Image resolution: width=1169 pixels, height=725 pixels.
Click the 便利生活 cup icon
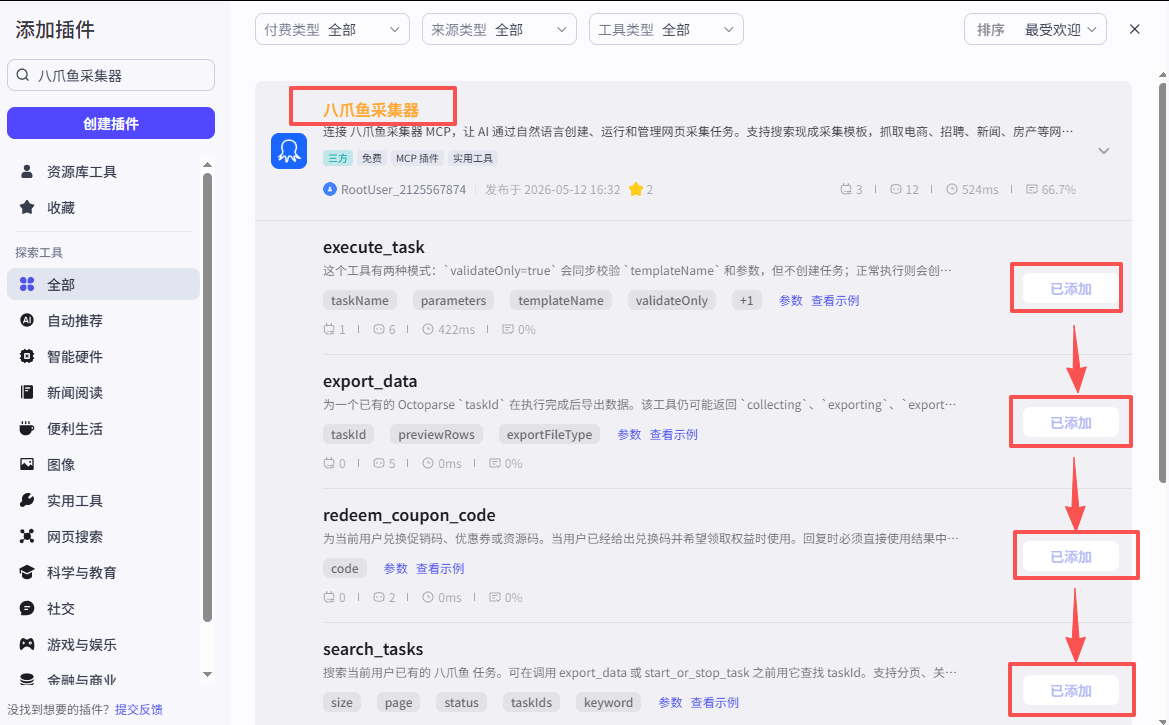[x=27, y=428]
